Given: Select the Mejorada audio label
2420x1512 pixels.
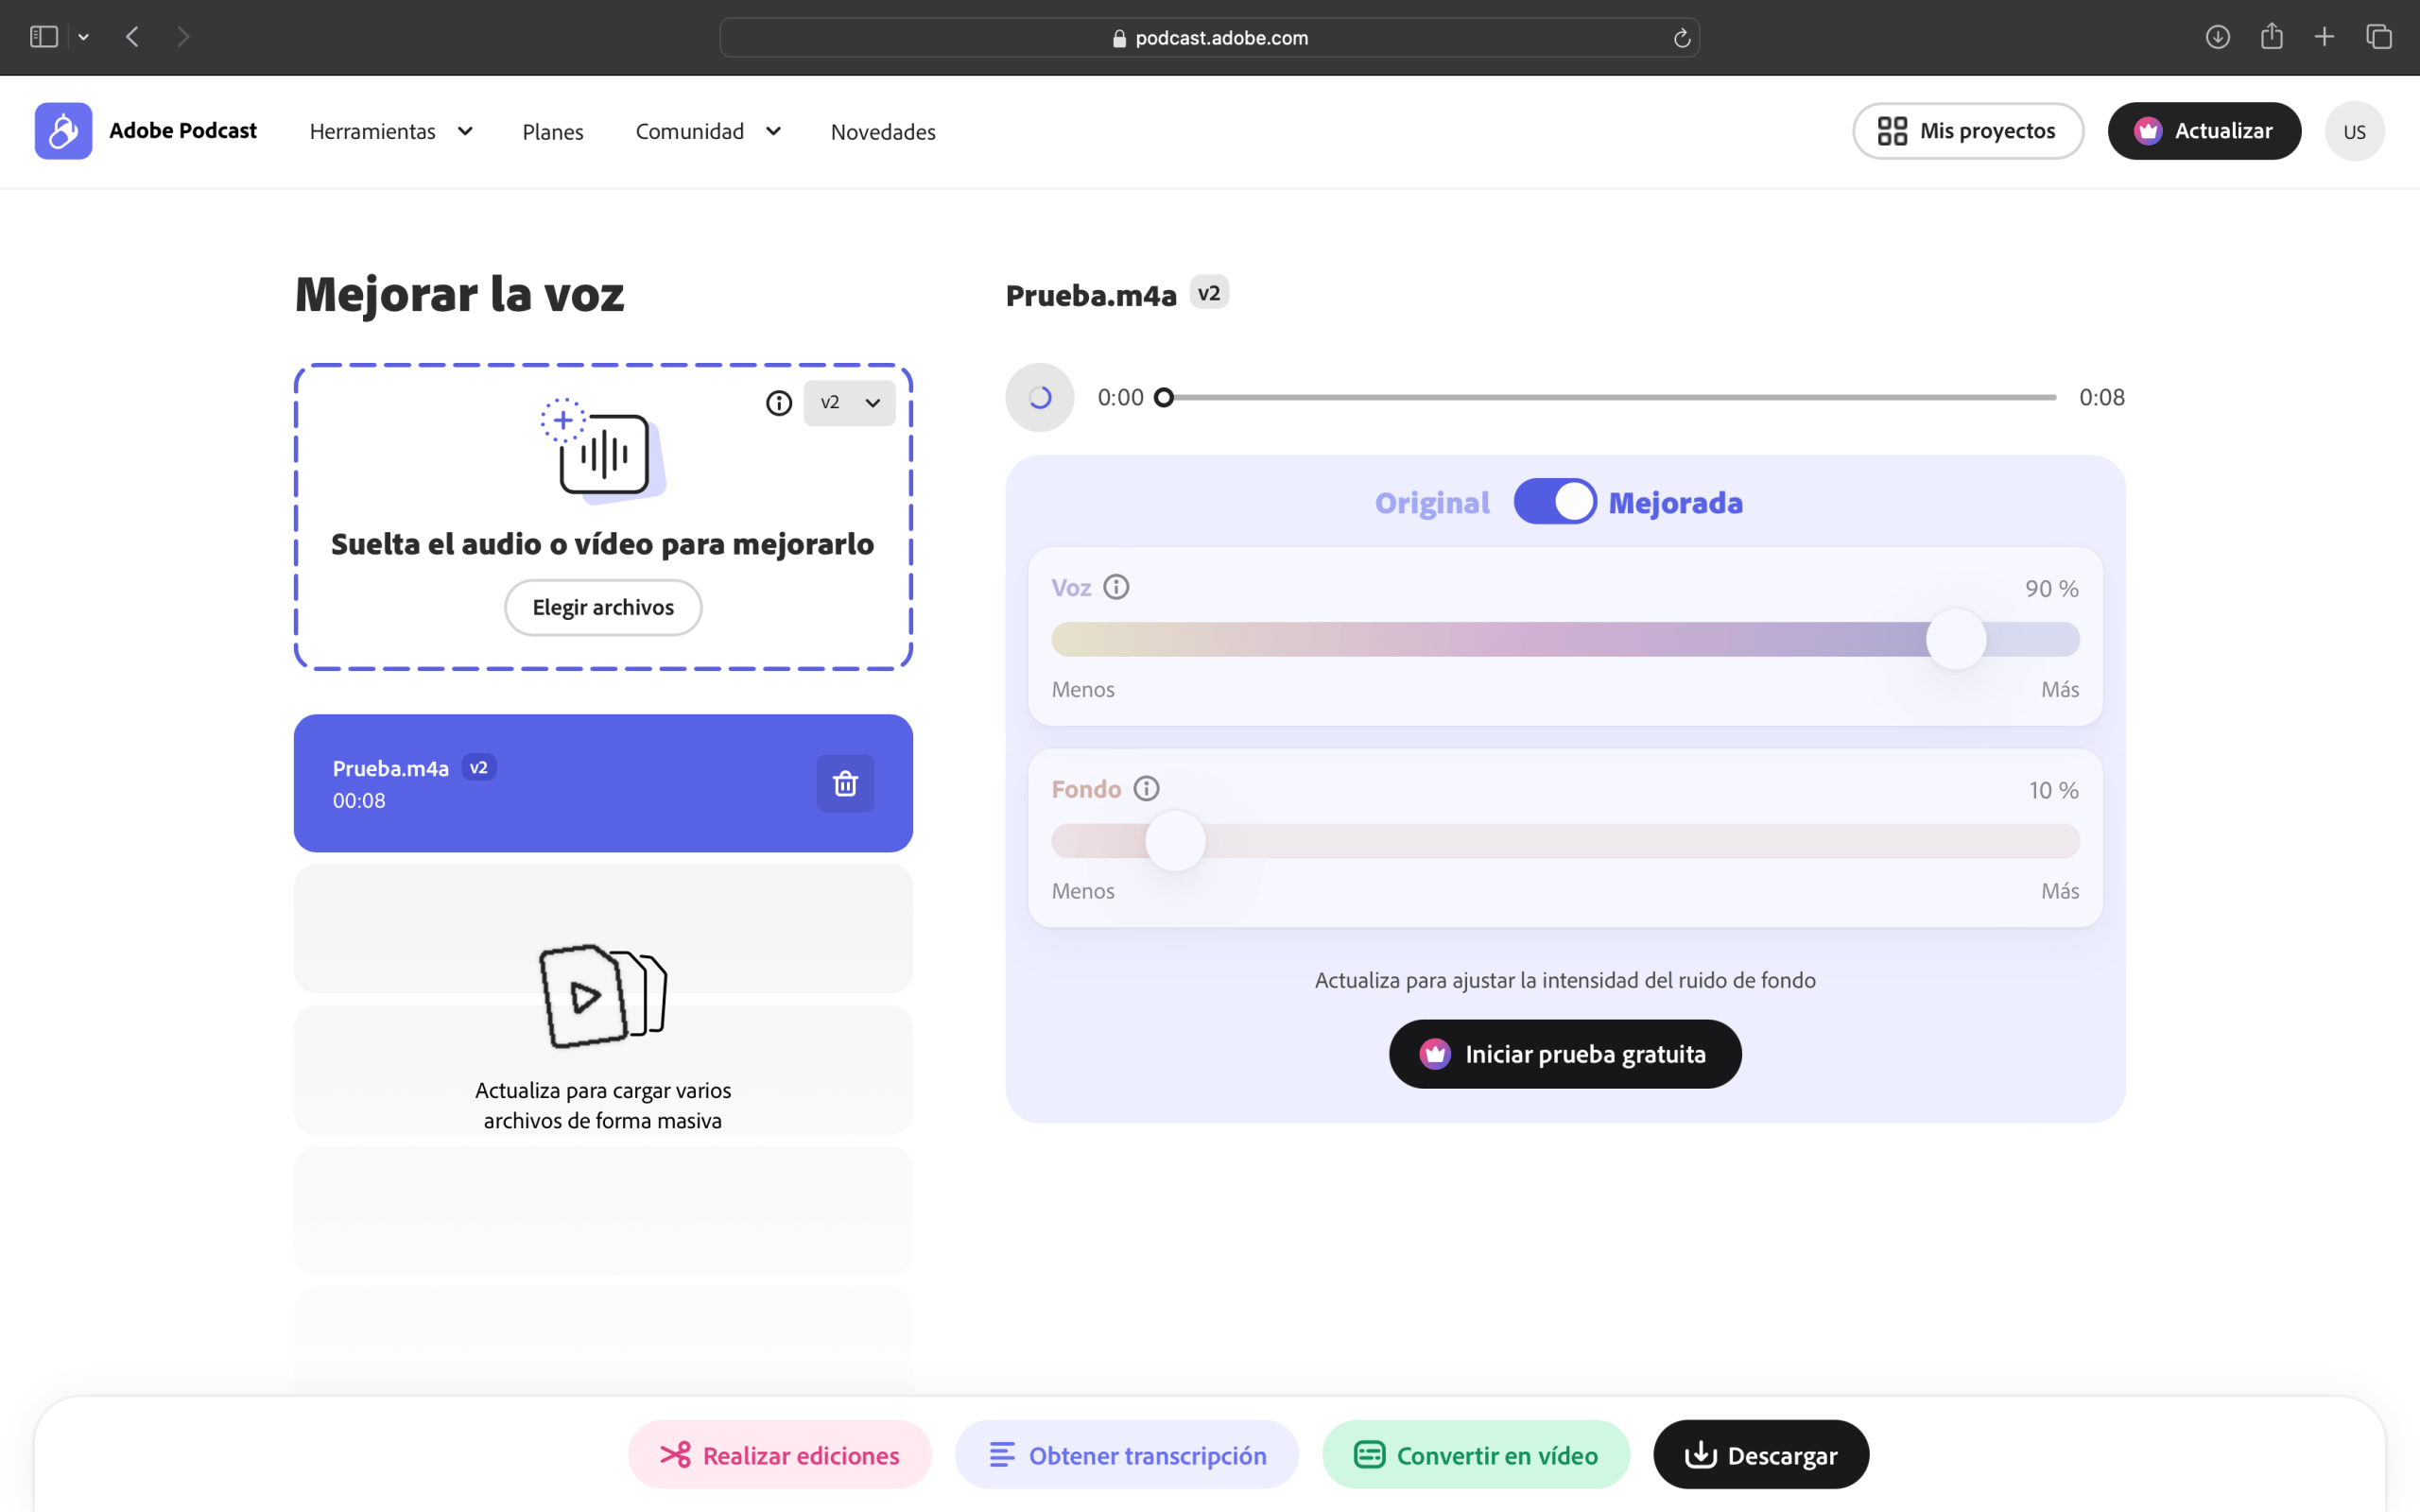Looking at the screenshot, I should (1675, 503).
